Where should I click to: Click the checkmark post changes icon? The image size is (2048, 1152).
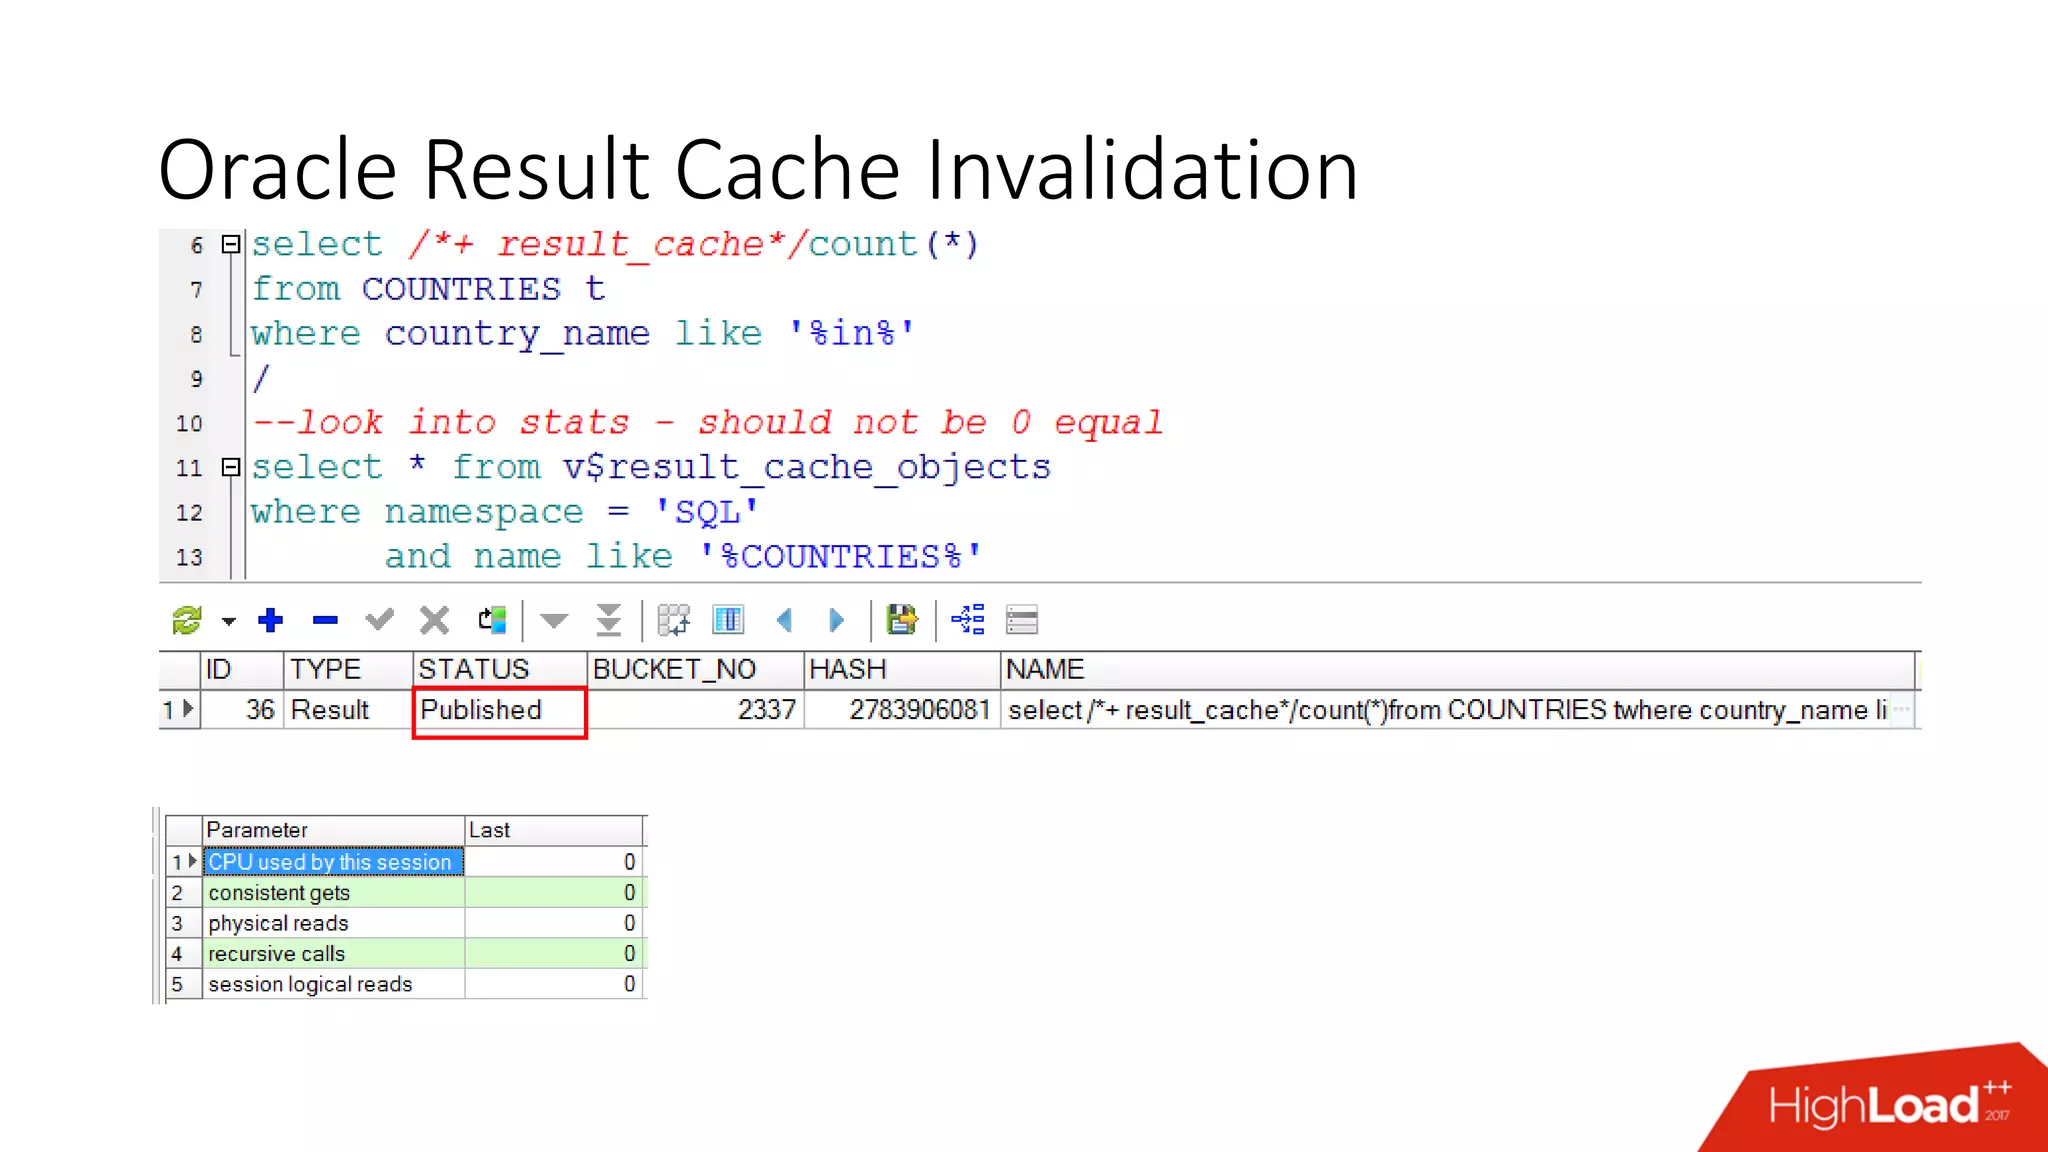point(379,620)
